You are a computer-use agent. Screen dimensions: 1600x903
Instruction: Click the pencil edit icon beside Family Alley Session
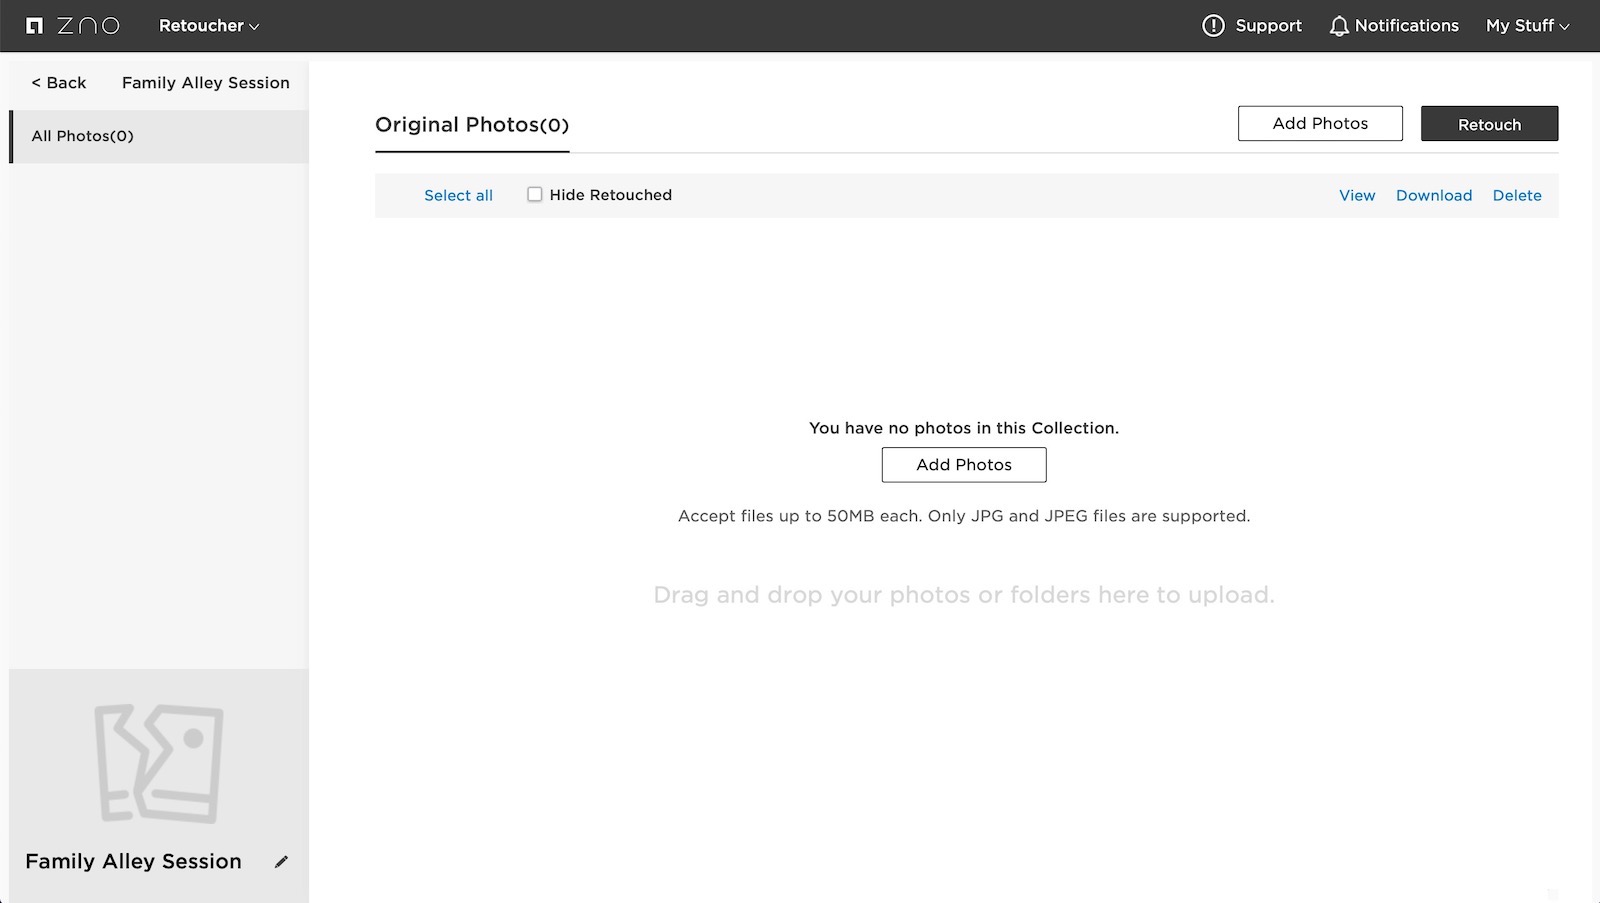(x=282, y=862)
